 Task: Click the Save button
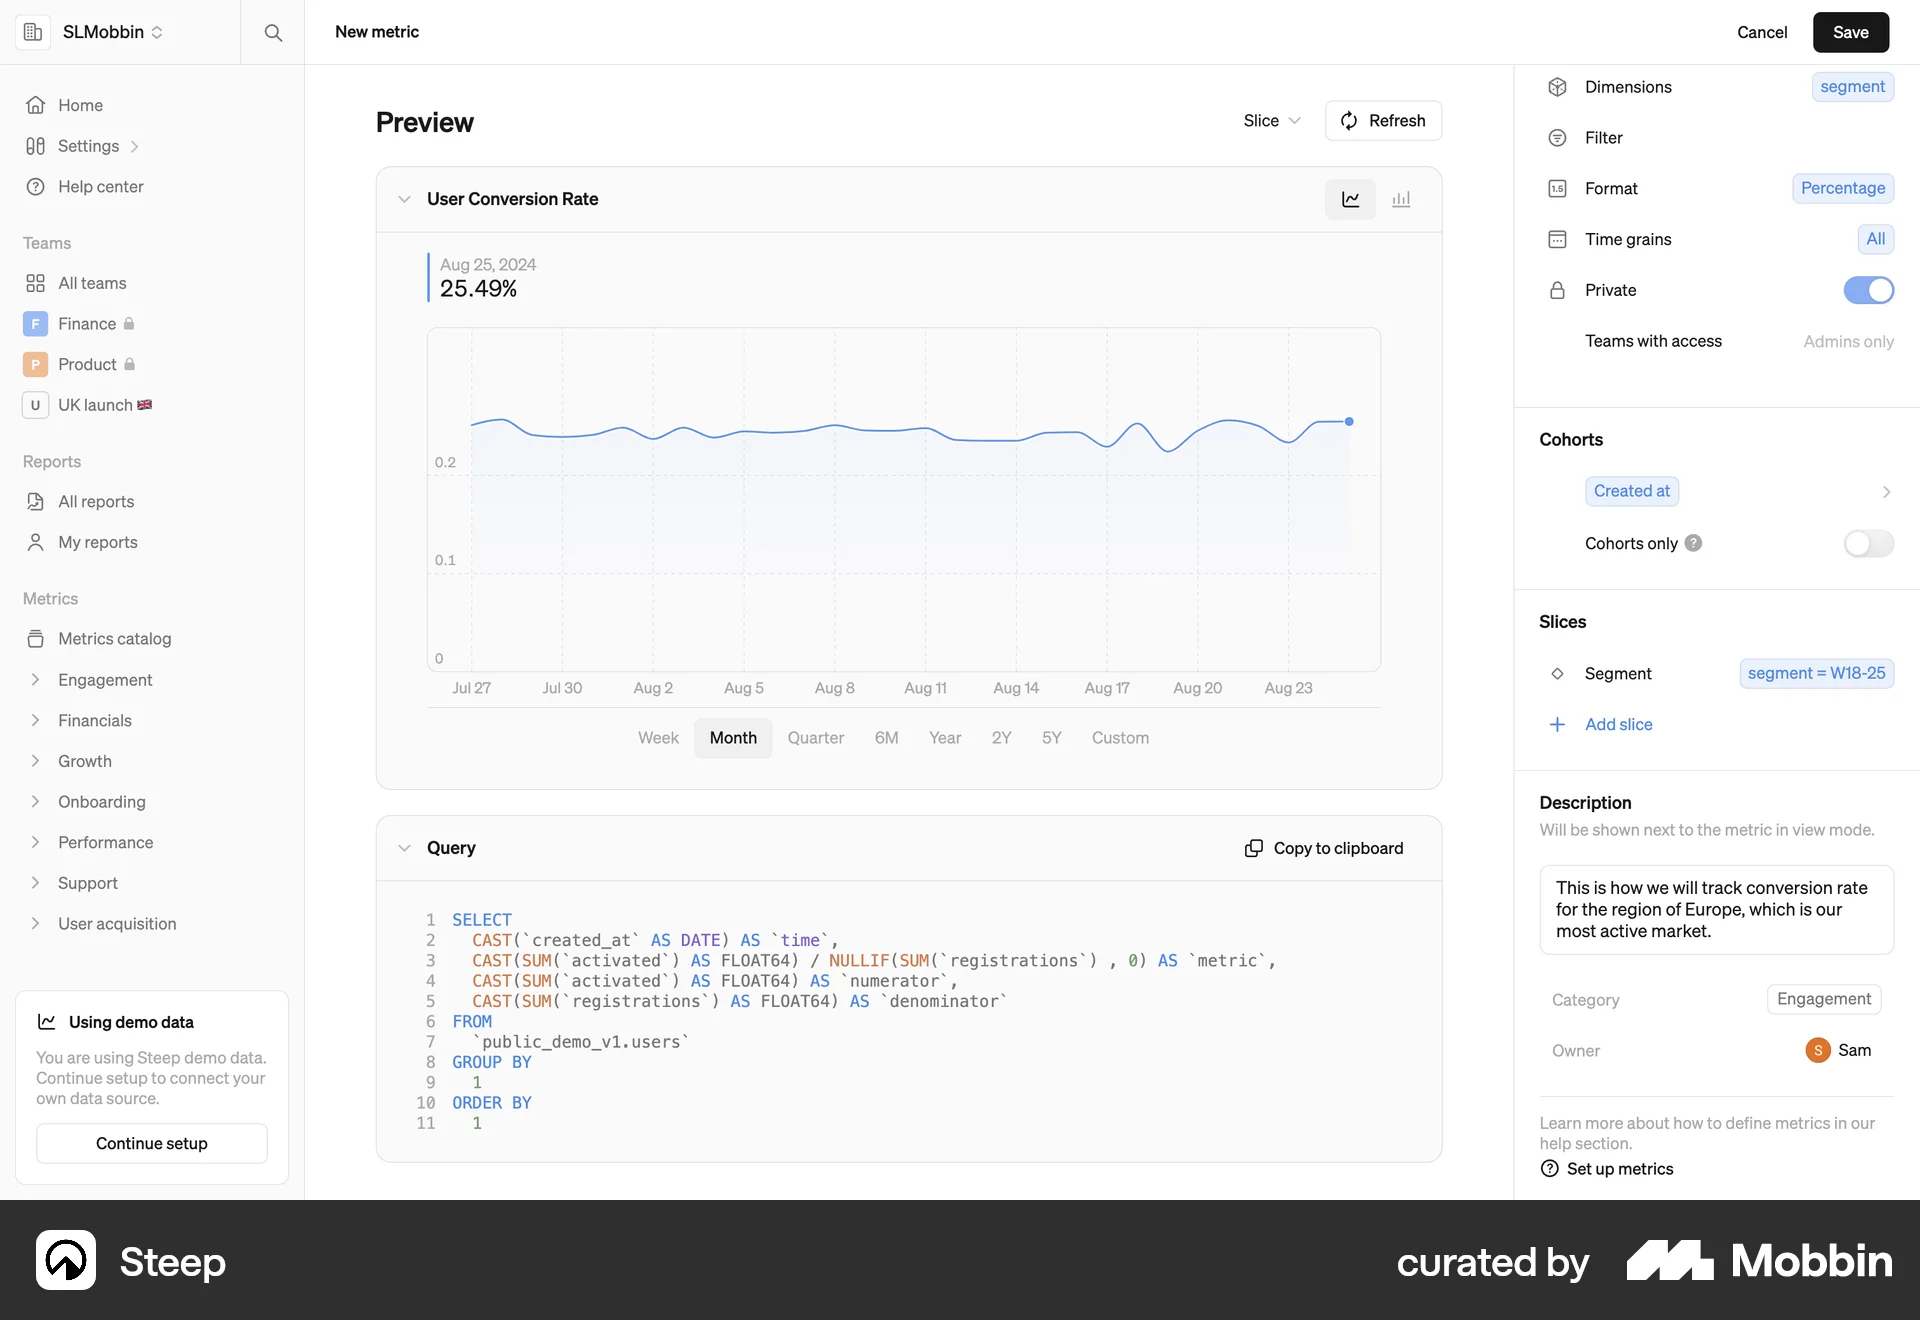(x=1850, y=32)
